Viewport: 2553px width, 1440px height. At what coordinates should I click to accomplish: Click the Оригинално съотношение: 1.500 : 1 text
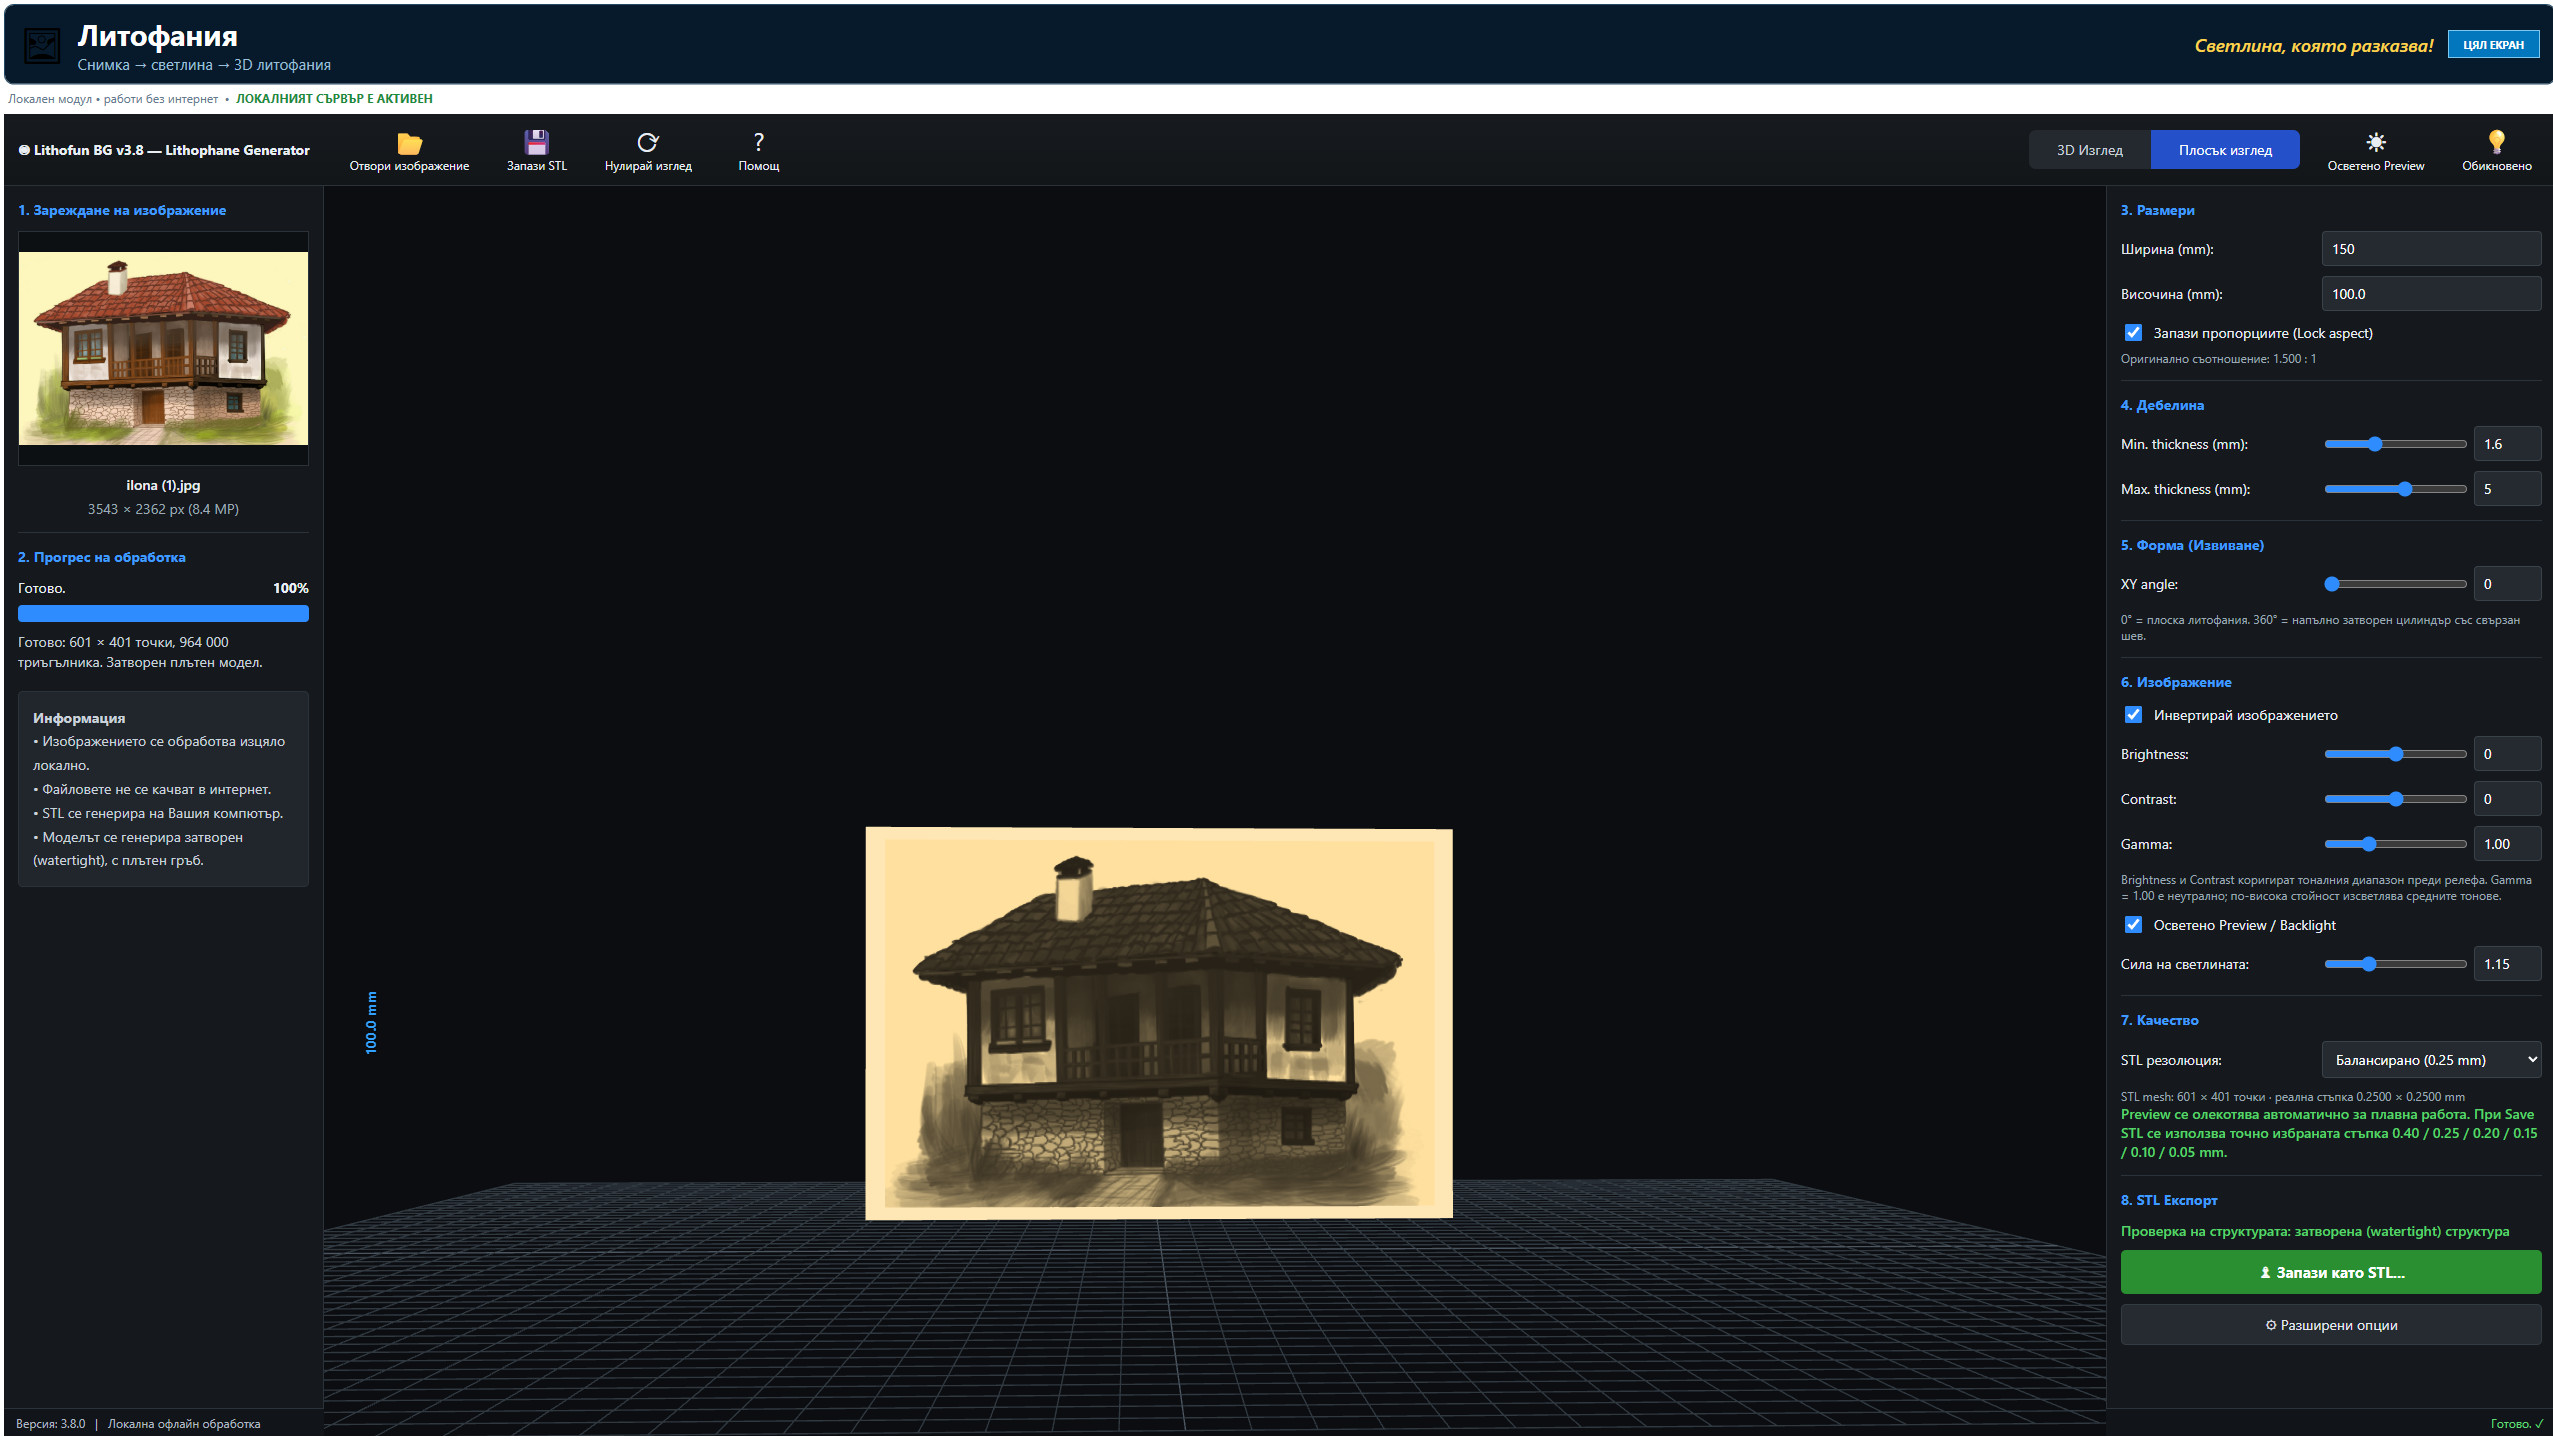[x=2218, y=359]
